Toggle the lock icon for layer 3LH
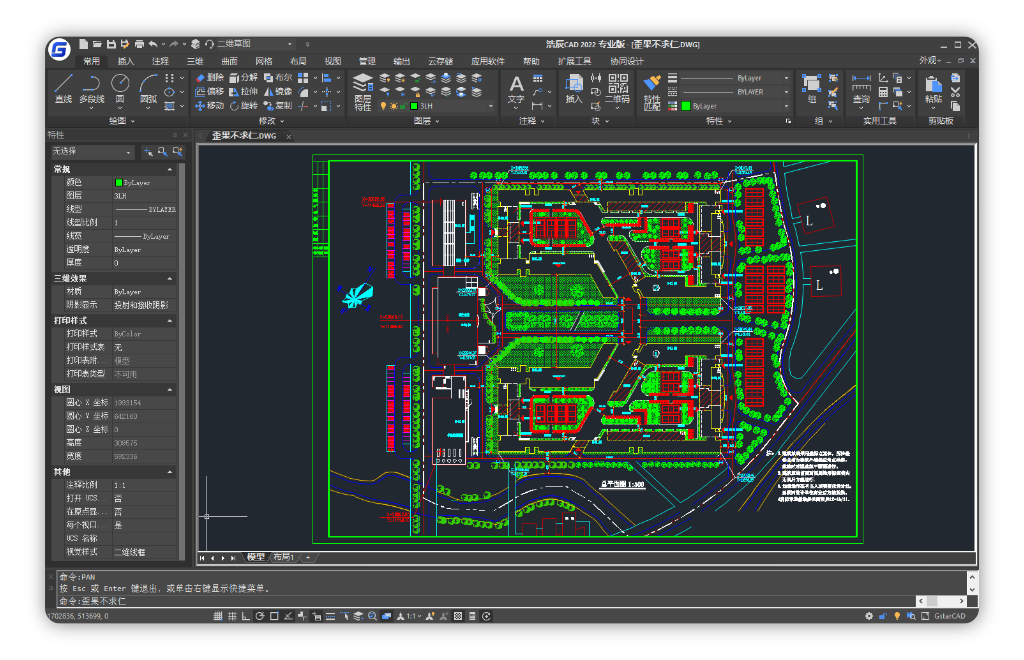This screenshot has width=1024, height=660. pyautogui.click(x=403, y=106)
